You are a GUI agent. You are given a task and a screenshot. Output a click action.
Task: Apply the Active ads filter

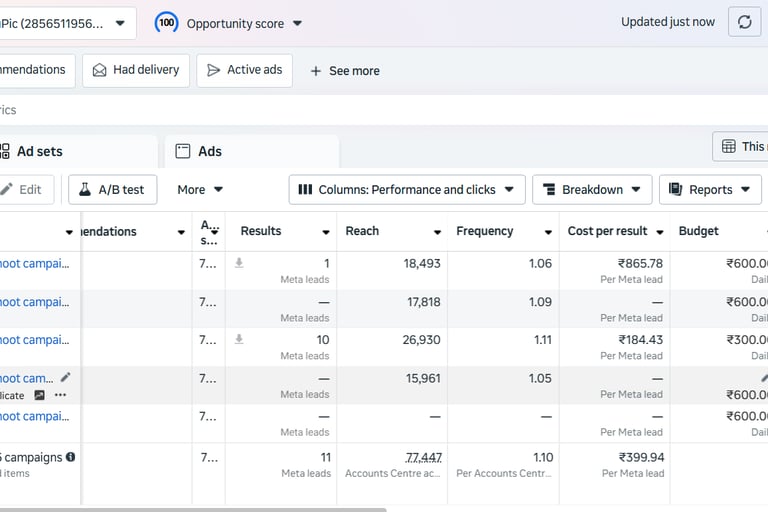244,70
